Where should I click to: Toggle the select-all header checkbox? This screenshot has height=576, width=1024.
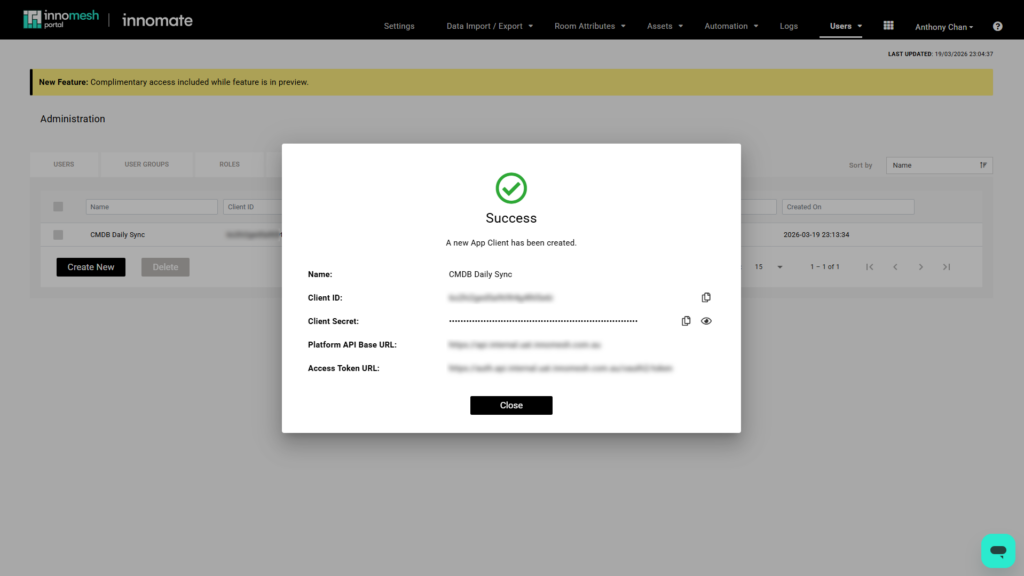pos(58,207)
